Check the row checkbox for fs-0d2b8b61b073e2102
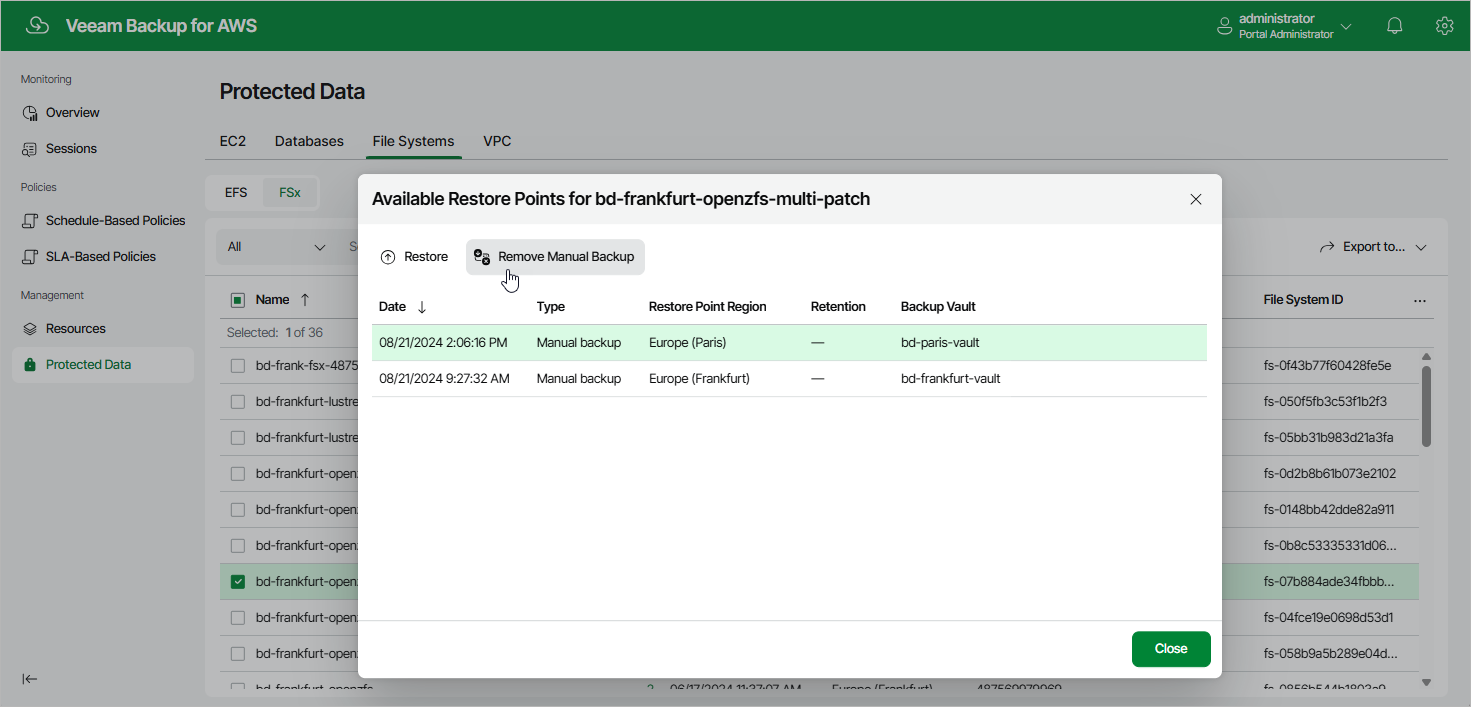 (x=238, y=474)
